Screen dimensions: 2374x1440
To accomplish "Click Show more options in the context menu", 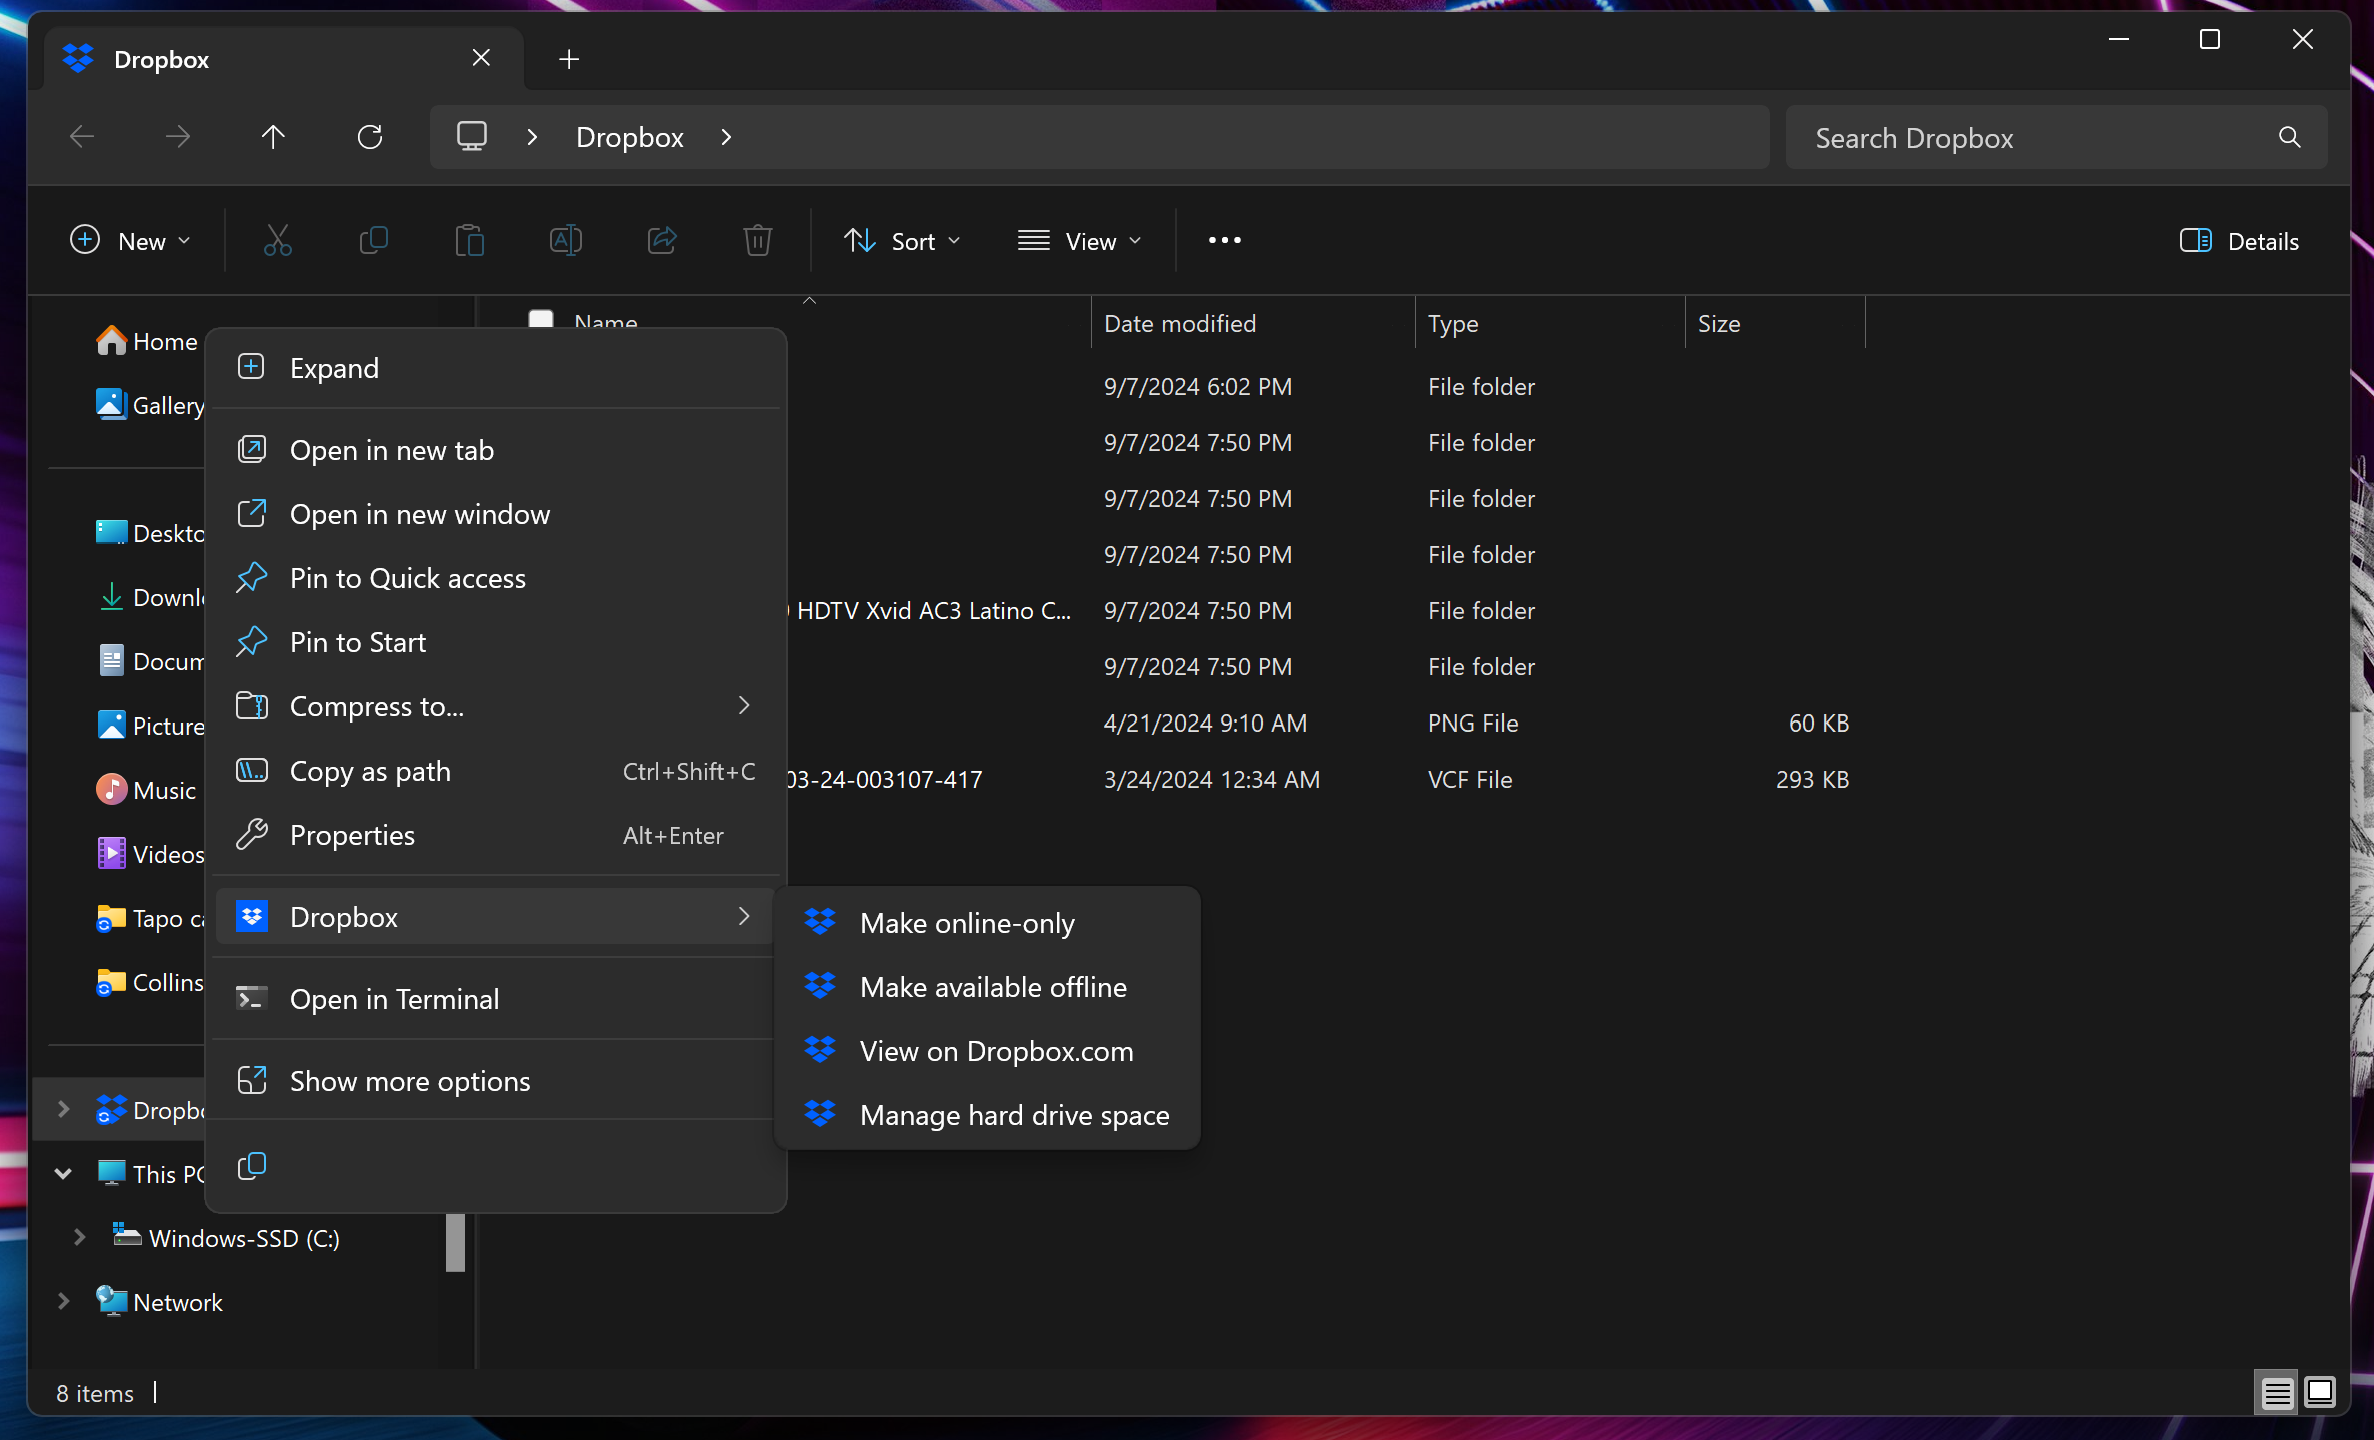I will point(410,1080).
